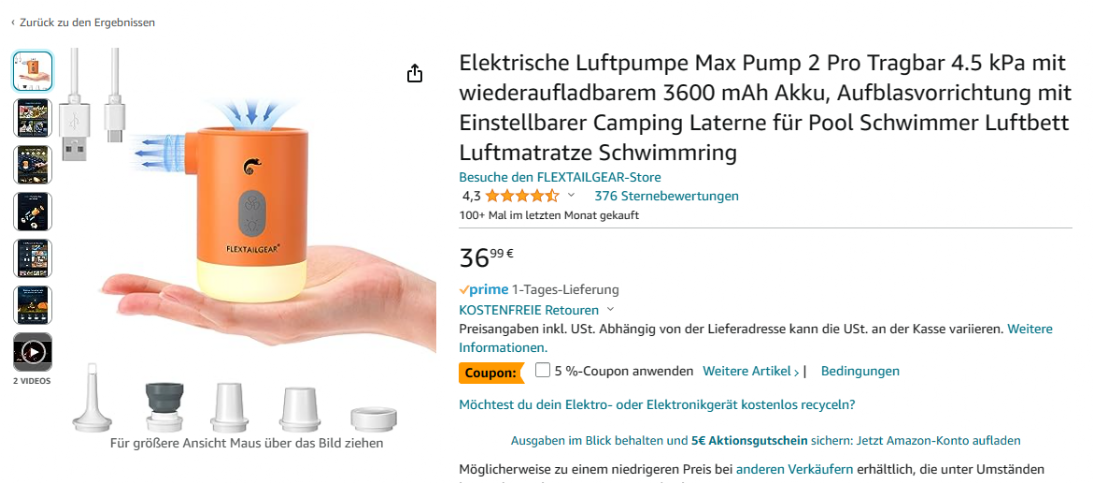This screenshot has width=1093, height=483.
Task: Click the anderen Verkäufern link
Action: [x=795, y=470]
